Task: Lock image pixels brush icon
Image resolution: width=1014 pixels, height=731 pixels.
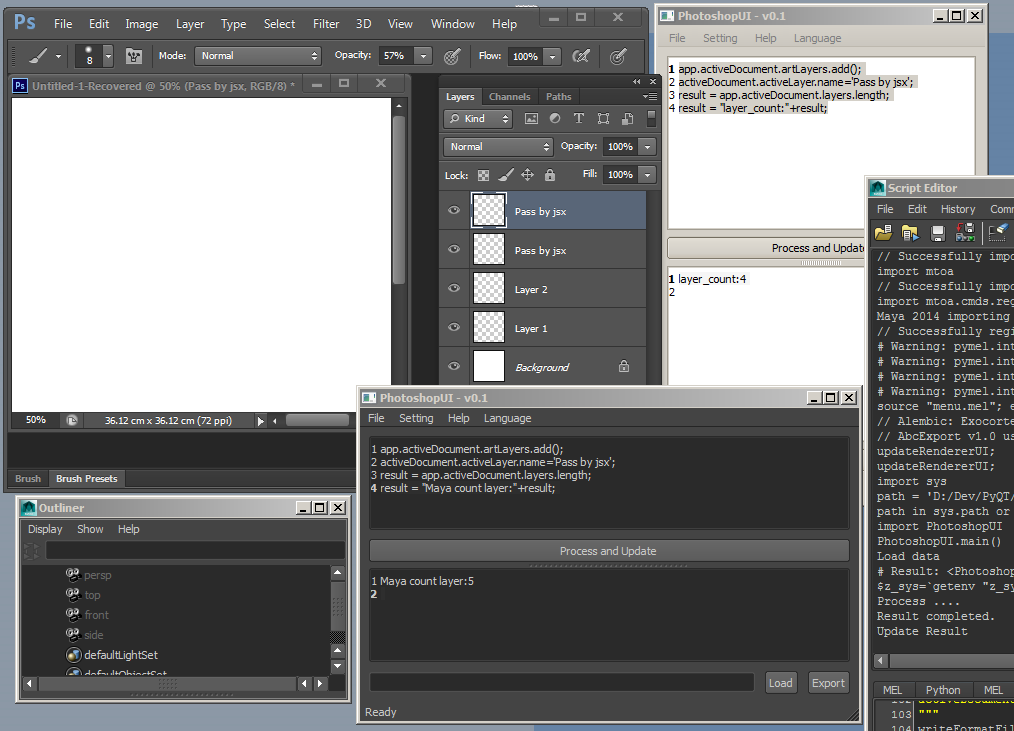Action: pyautogui.click(x=506, y=175)
